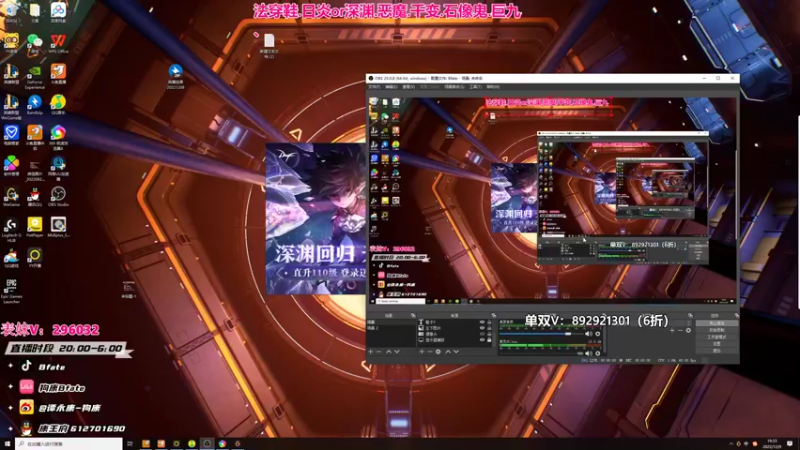
Task: Open the Bandizip desktop shortcut
Action: click(x=34, y=105)
